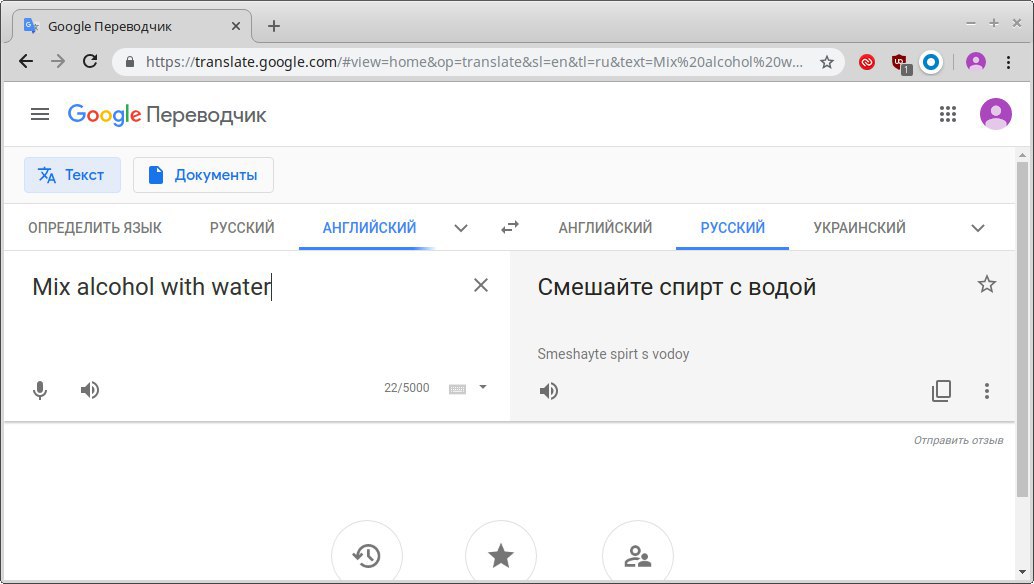Image resolution: width=1034 pixels, height=584 pixels.
Task: Select АНГЛИЙСКИЙ as source language
Action: point(369,228)
